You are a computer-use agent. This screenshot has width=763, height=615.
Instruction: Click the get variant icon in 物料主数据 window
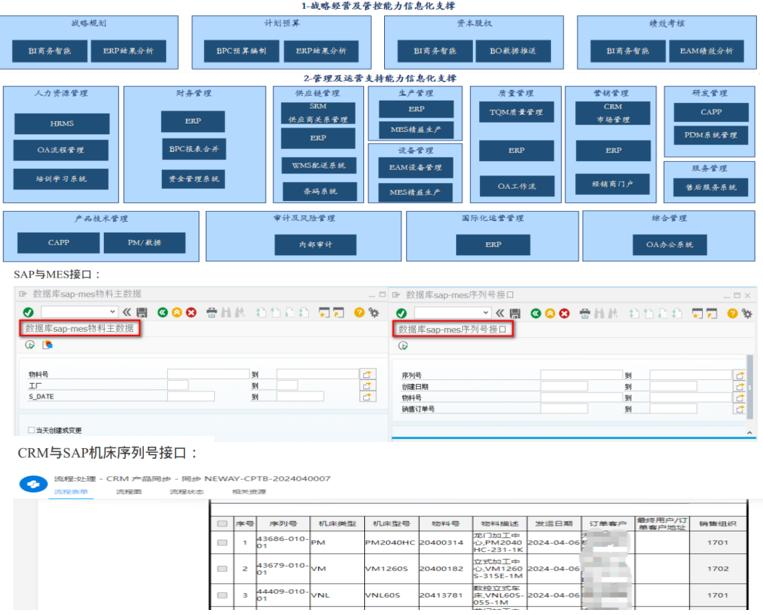pyautogui.click(x=46, y=345)
